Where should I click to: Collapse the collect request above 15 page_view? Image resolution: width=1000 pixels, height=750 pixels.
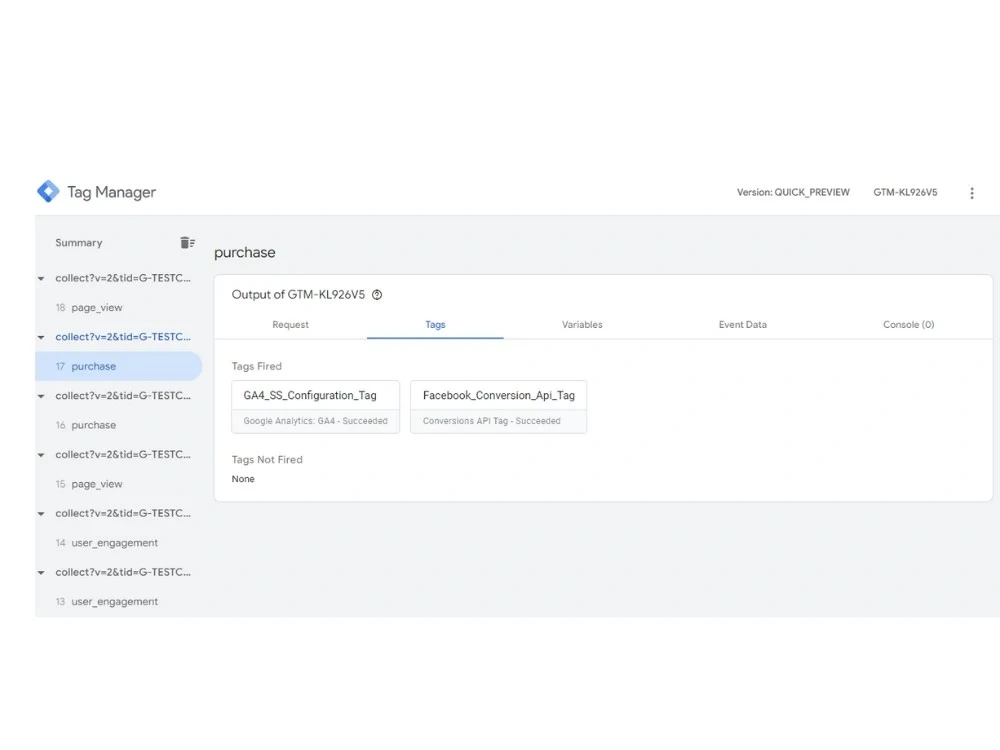[x=41, y=455]
